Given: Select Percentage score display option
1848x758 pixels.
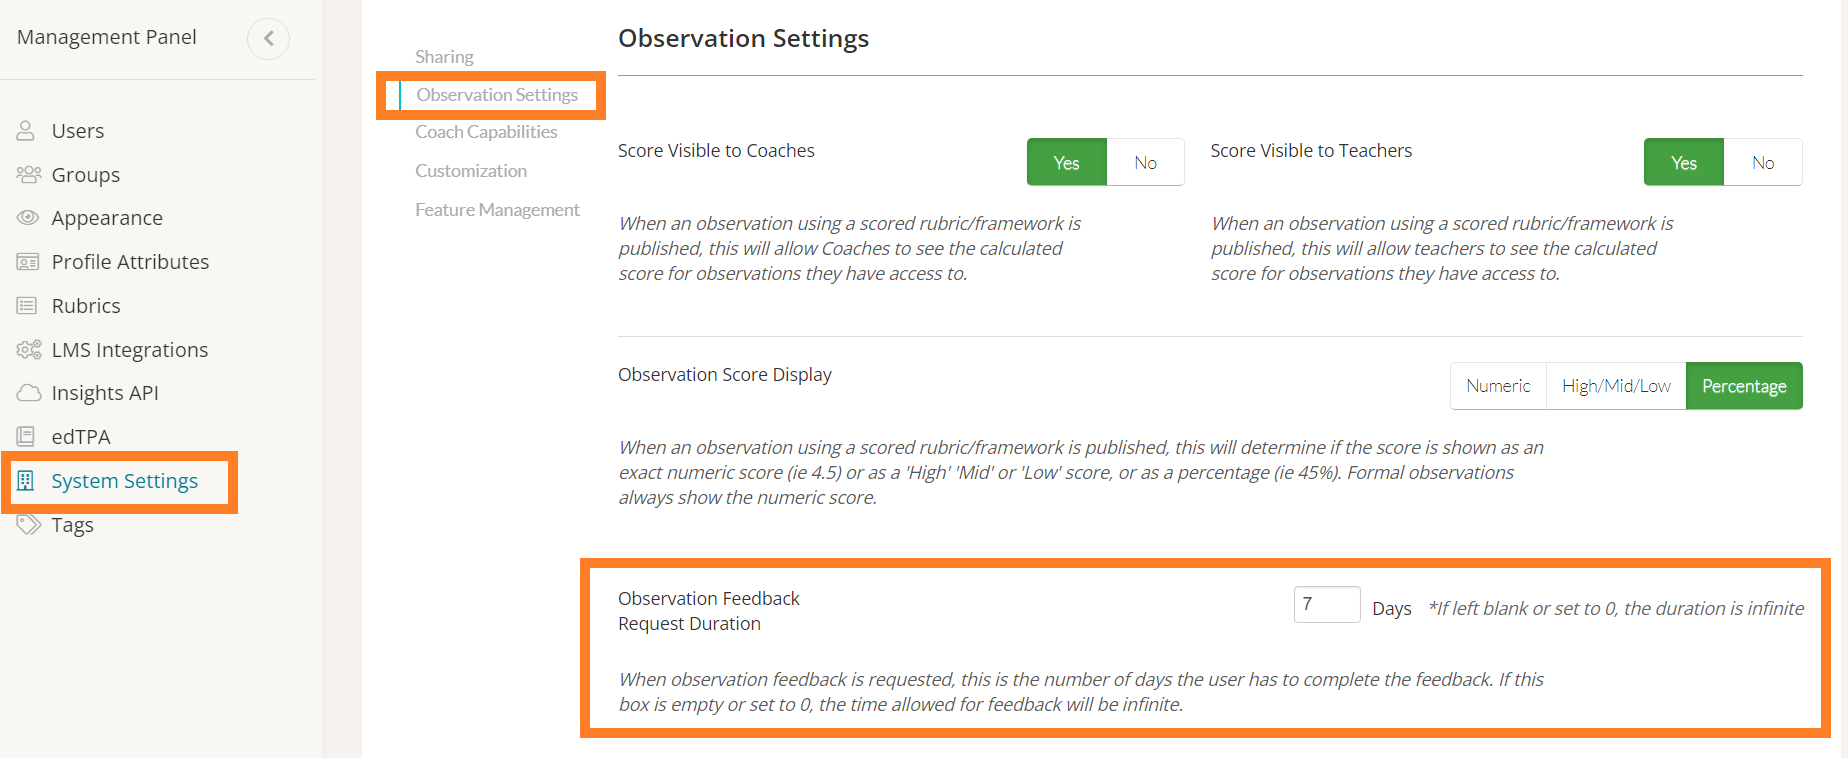Looking at the screenshot, I should 1744,386.
